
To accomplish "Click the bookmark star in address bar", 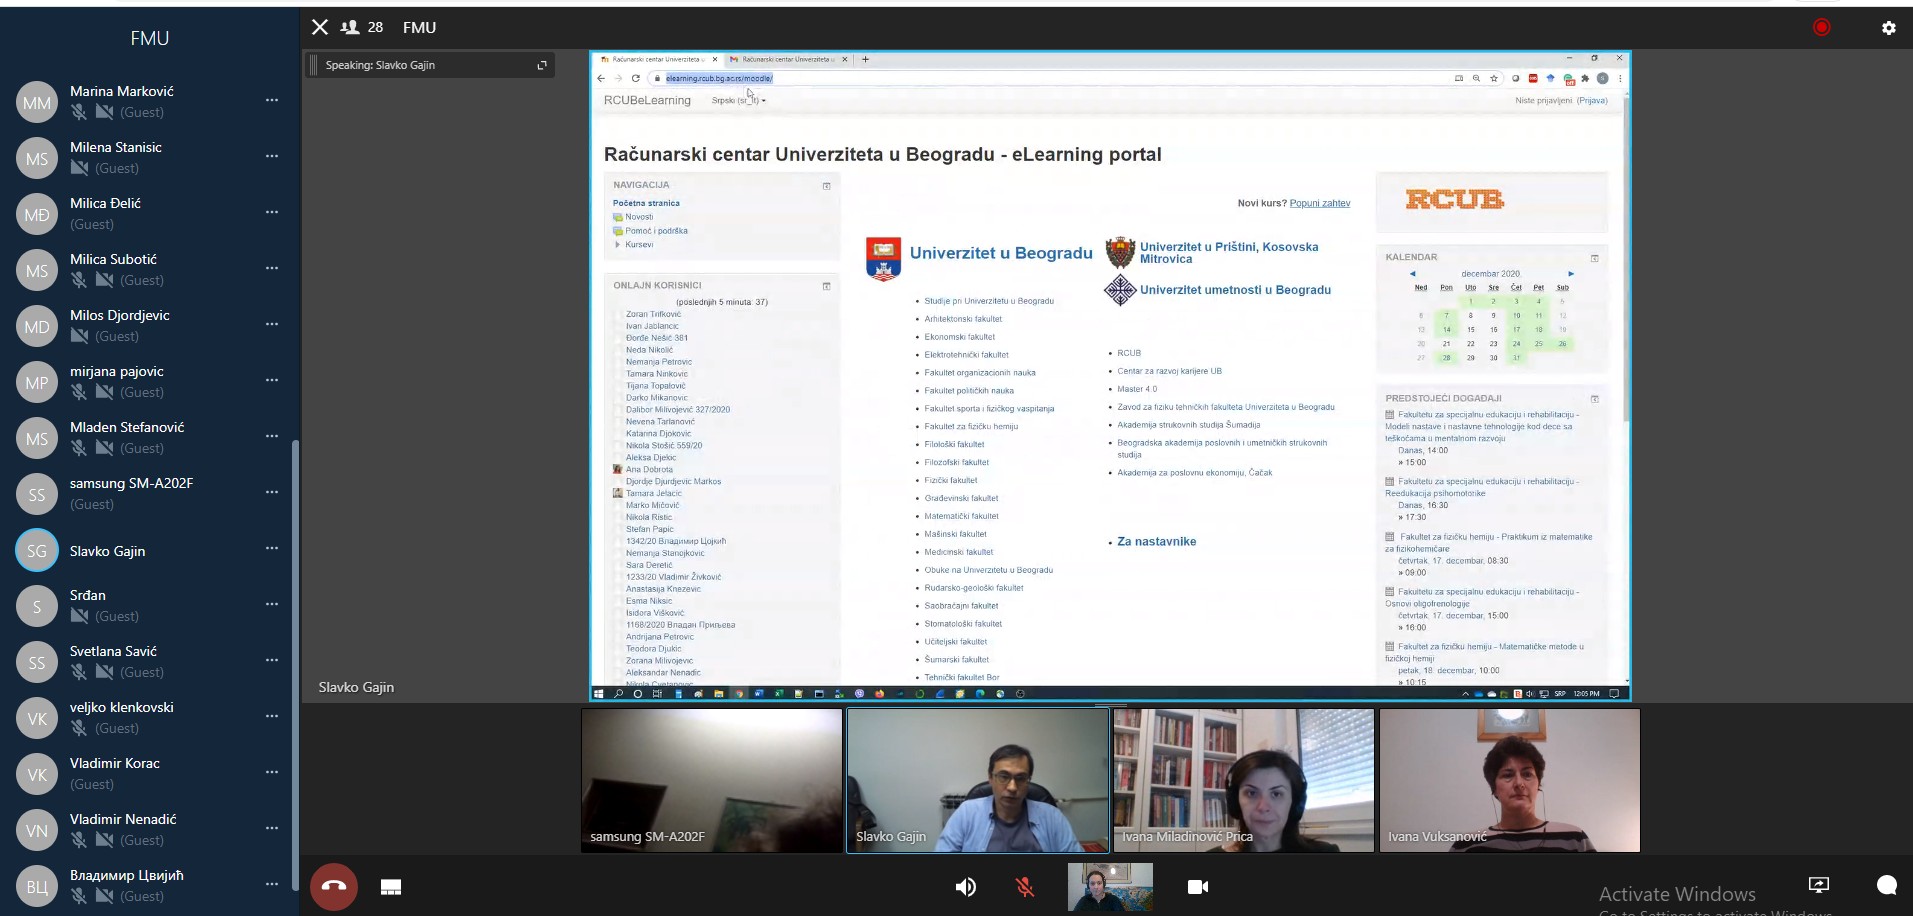I will 1494,78.
